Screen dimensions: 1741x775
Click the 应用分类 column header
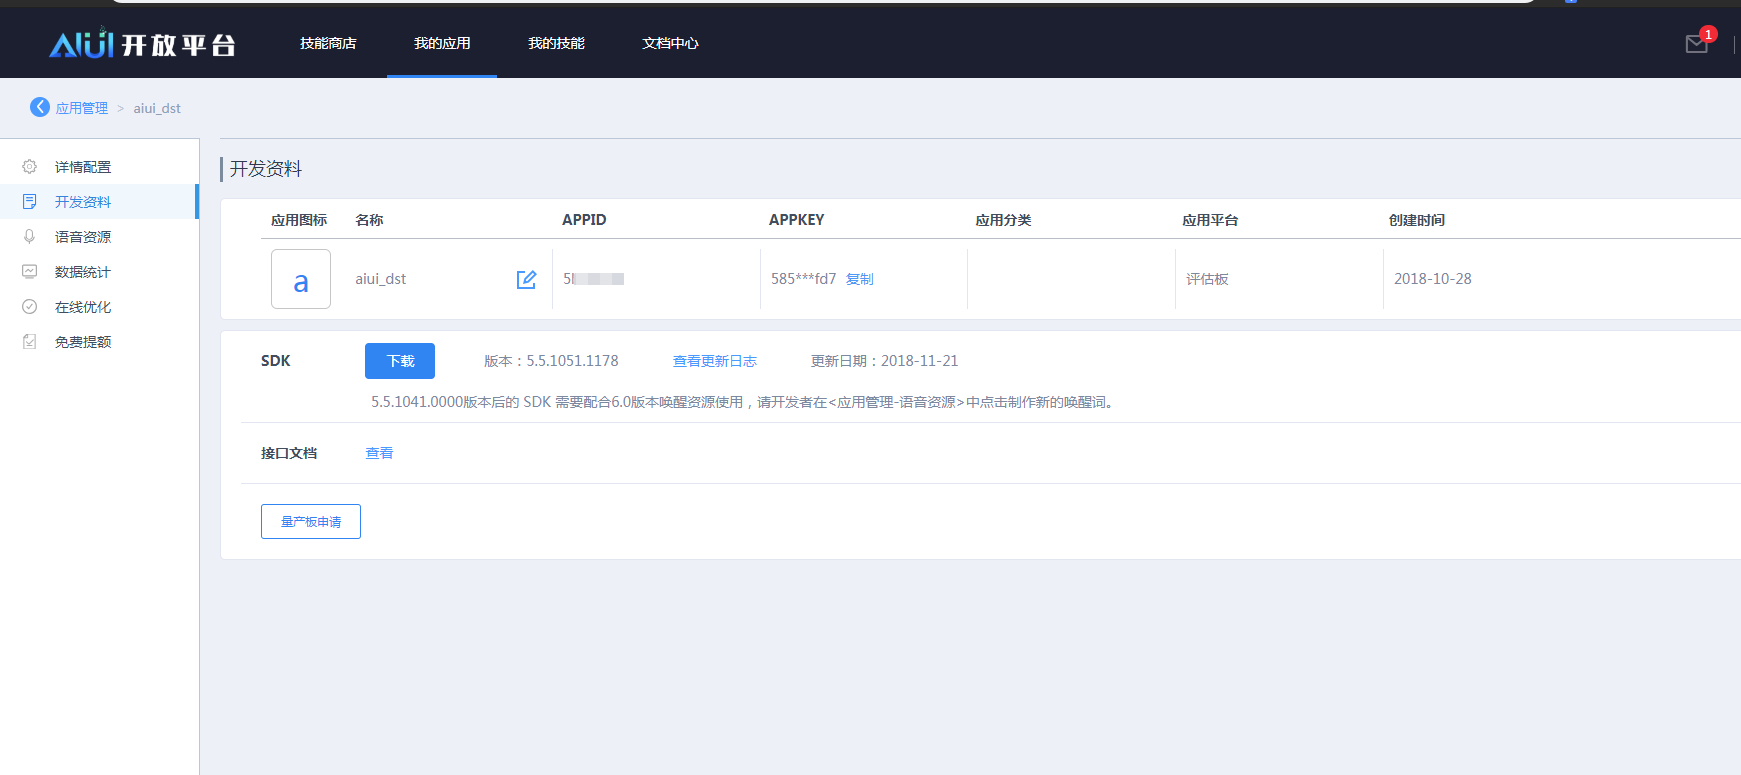pyautogui.click(x=1003, y=220)
